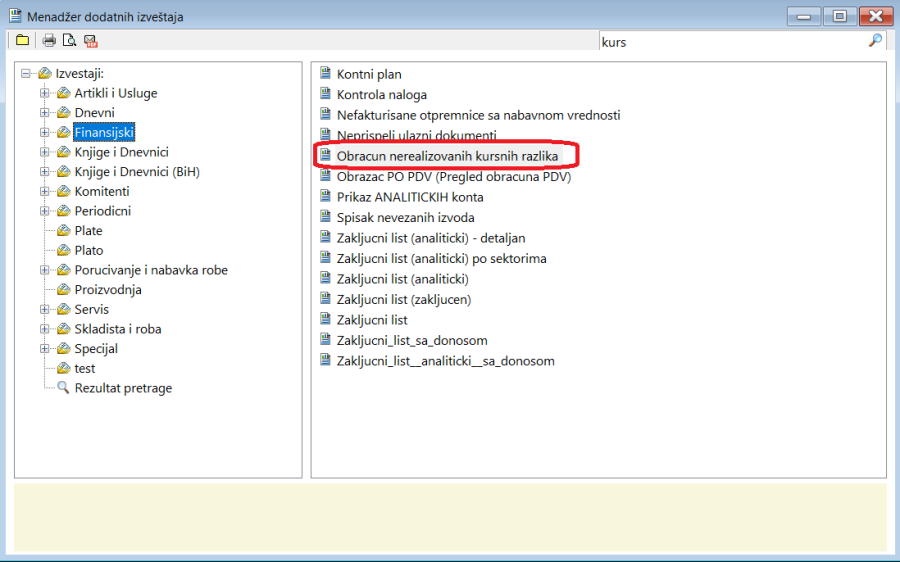Viewport: 900px width, 562px height.
Task: Click the Rezultat pretrage magnifier icon
Action: 63,387
